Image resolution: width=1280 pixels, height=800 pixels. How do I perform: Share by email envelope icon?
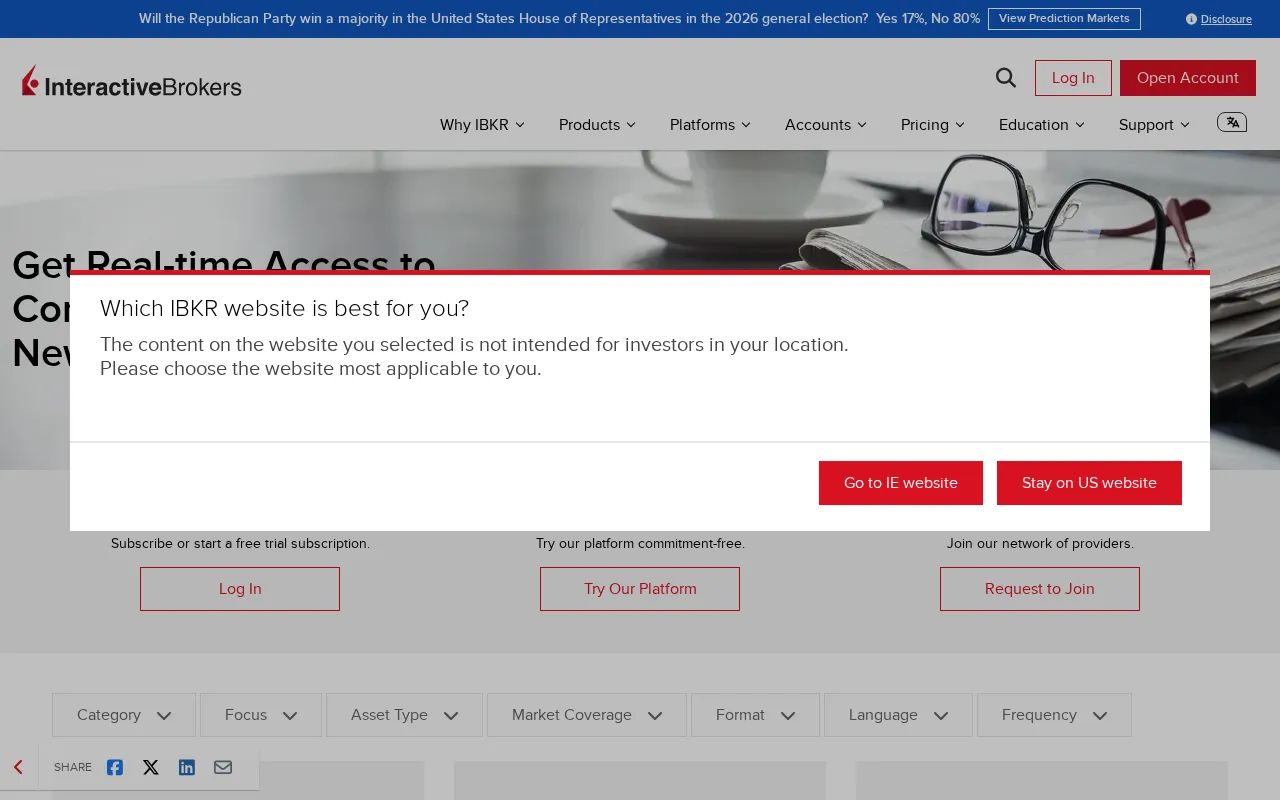coord(223,767)
